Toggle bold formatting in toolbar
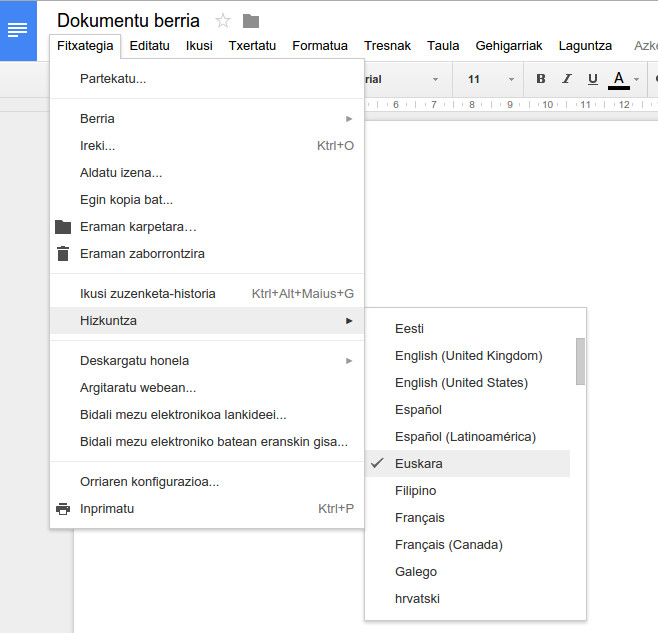 pyautogui.click(x=541, y=79)
